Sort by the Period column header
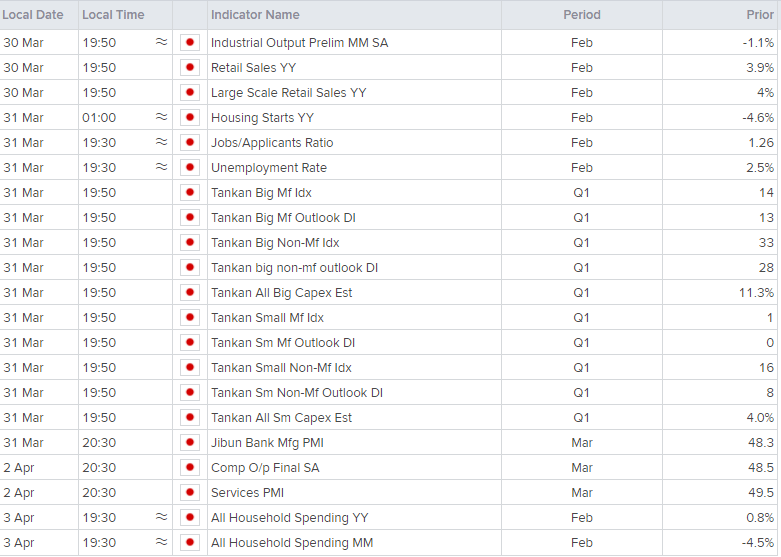781x557 pixels. (x=582, y=15)
